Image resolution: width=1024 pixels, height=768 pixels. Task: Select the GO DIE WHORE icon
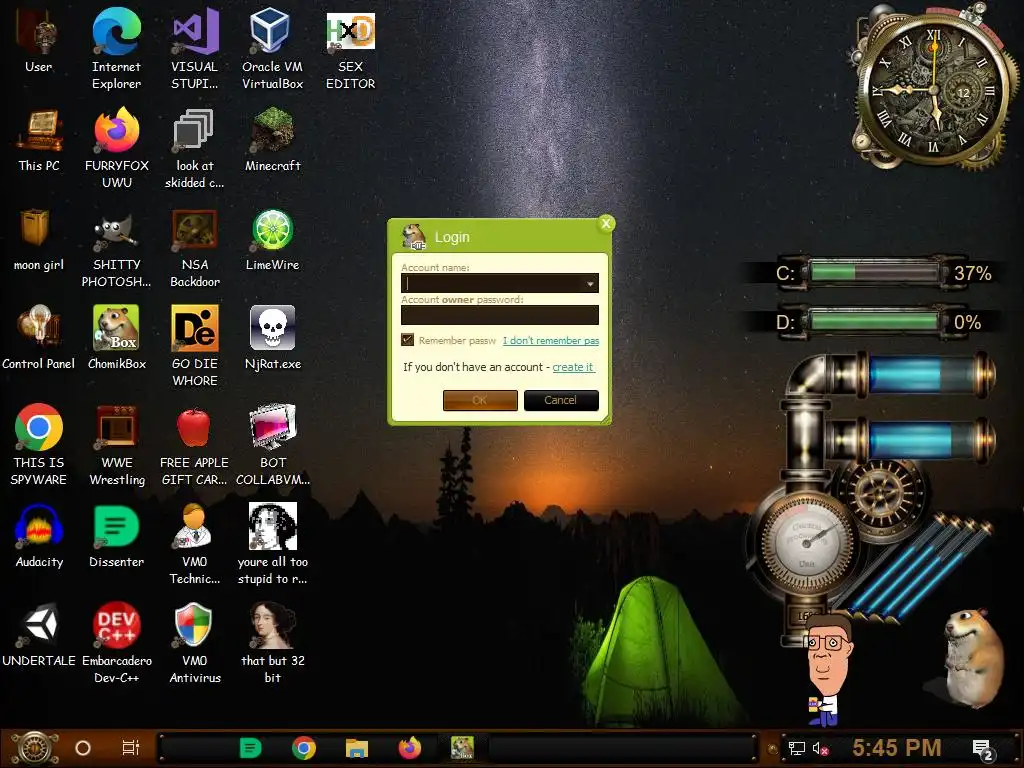pos(194,346)
